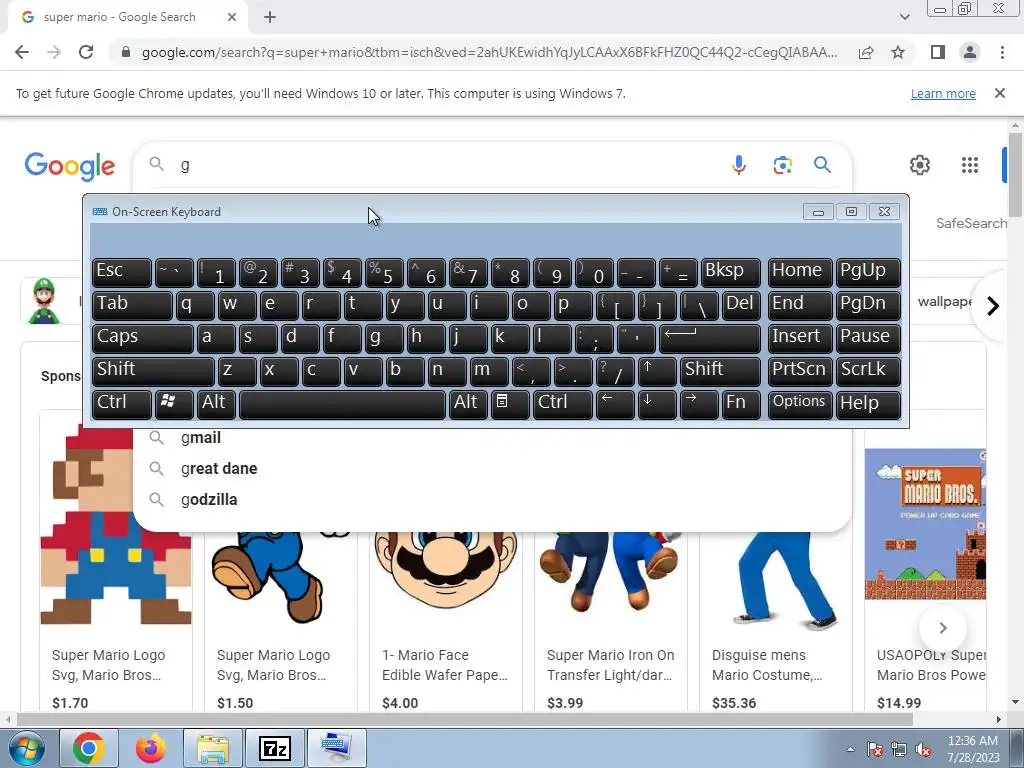Screen dimensions: 1024x768
Task: Click the up arrow key
Action: pos(657,372)
